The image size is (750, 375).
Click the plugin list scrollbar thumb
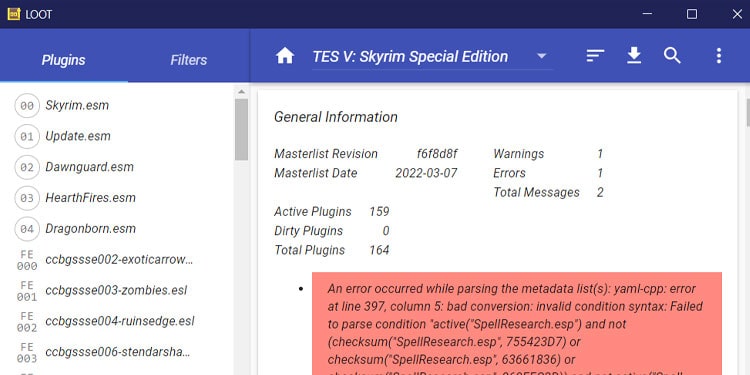pos(241,130)
